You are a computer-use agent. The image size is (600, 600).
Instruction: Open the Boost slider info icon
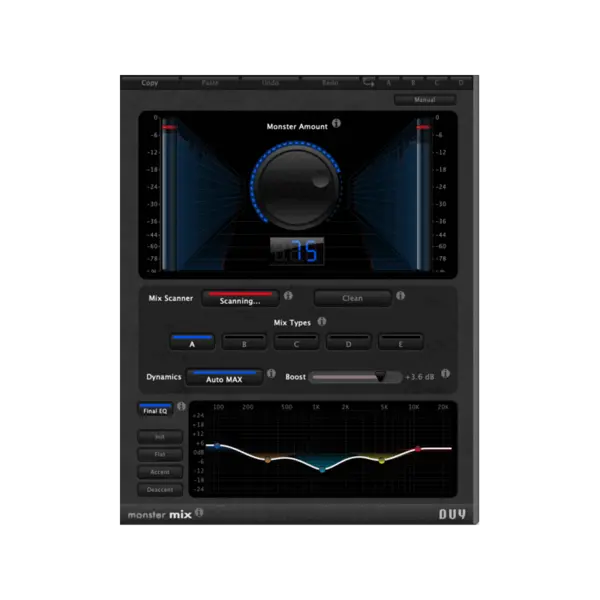click(445, 373)
